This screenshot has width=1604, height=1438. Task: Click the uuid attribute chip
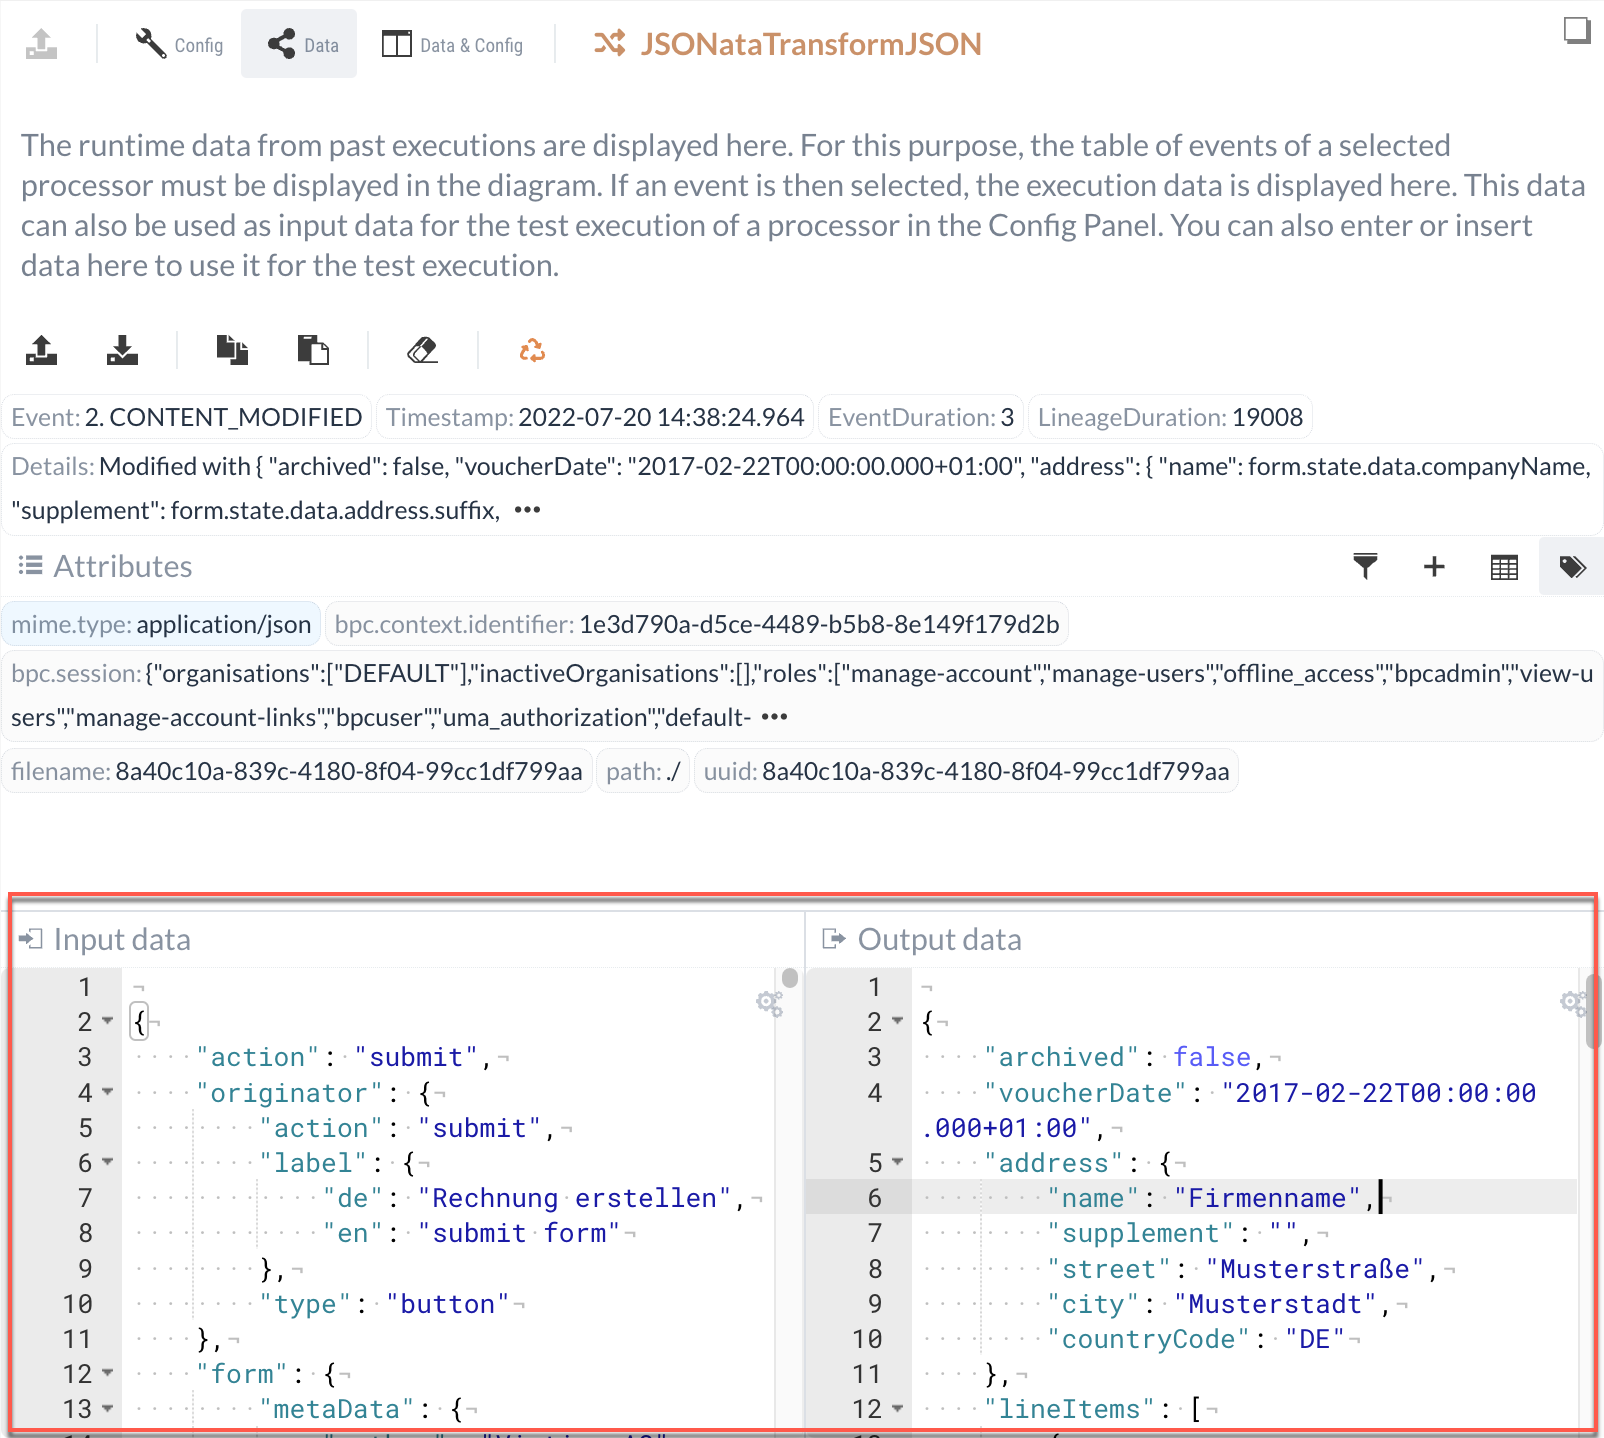click(x=966, y=771)
